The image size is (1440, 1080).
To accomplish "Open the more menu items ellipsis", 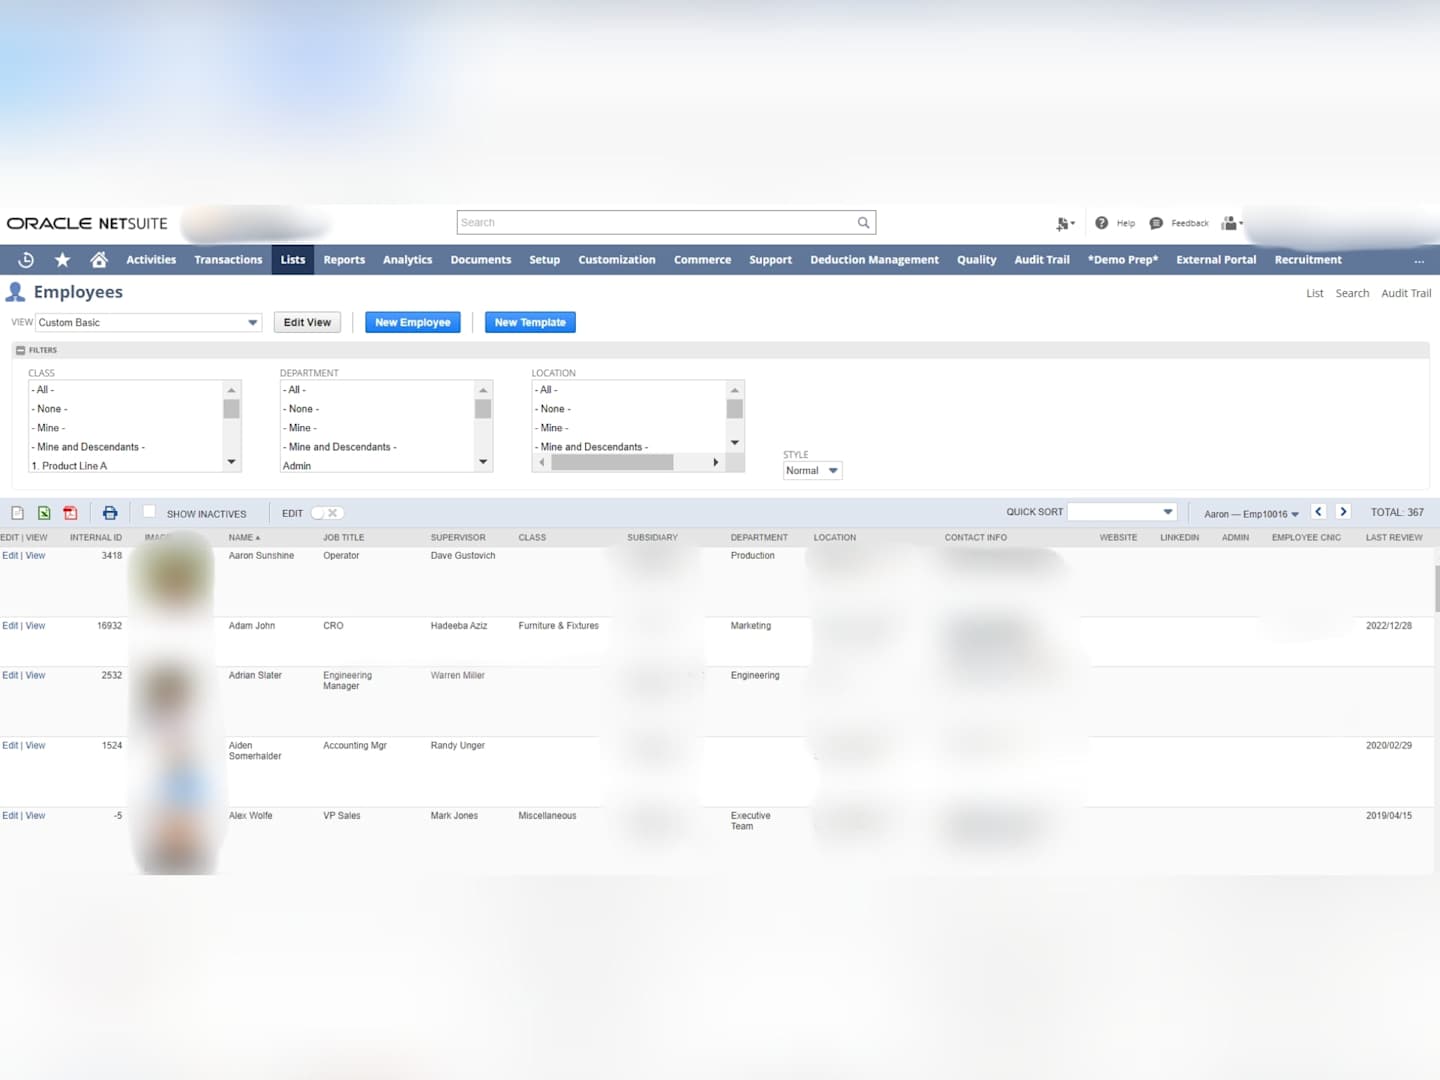I will (x=1418, y=260).
